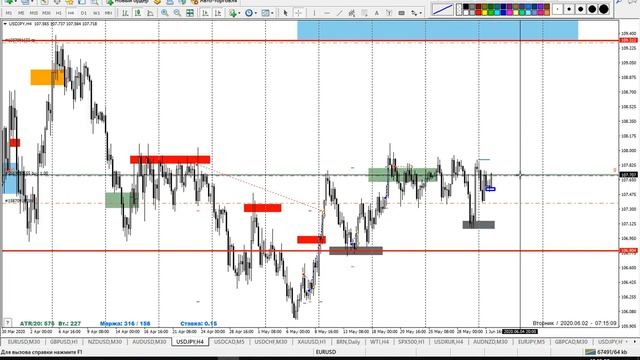Open the EURJPY,M5 chart tab
640x360 pixels.
(x=531, y=342)
